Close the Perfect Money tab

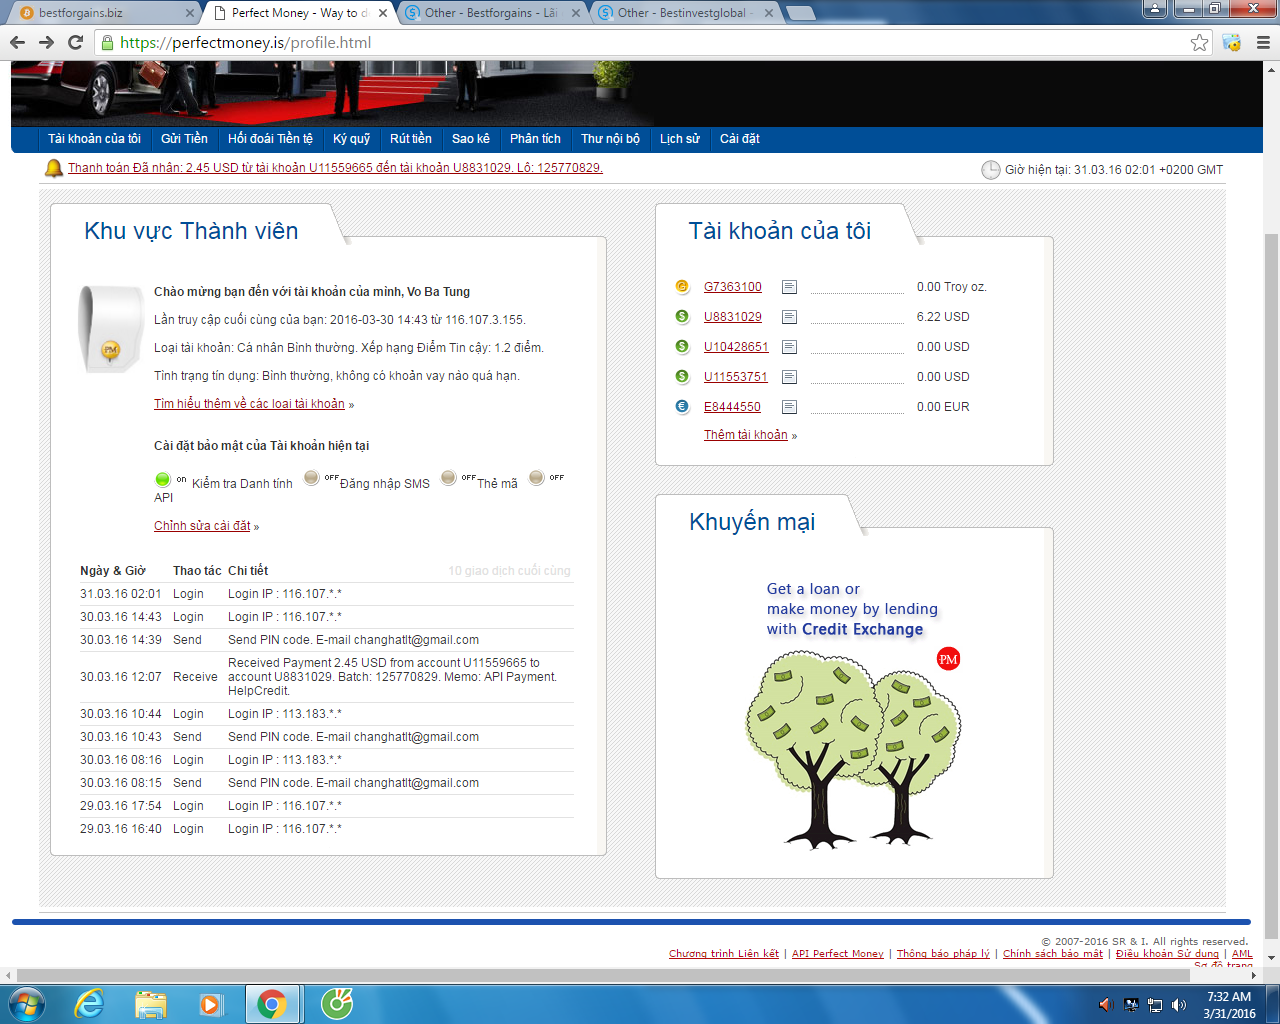pyautogui.click(x=382, y=13)
